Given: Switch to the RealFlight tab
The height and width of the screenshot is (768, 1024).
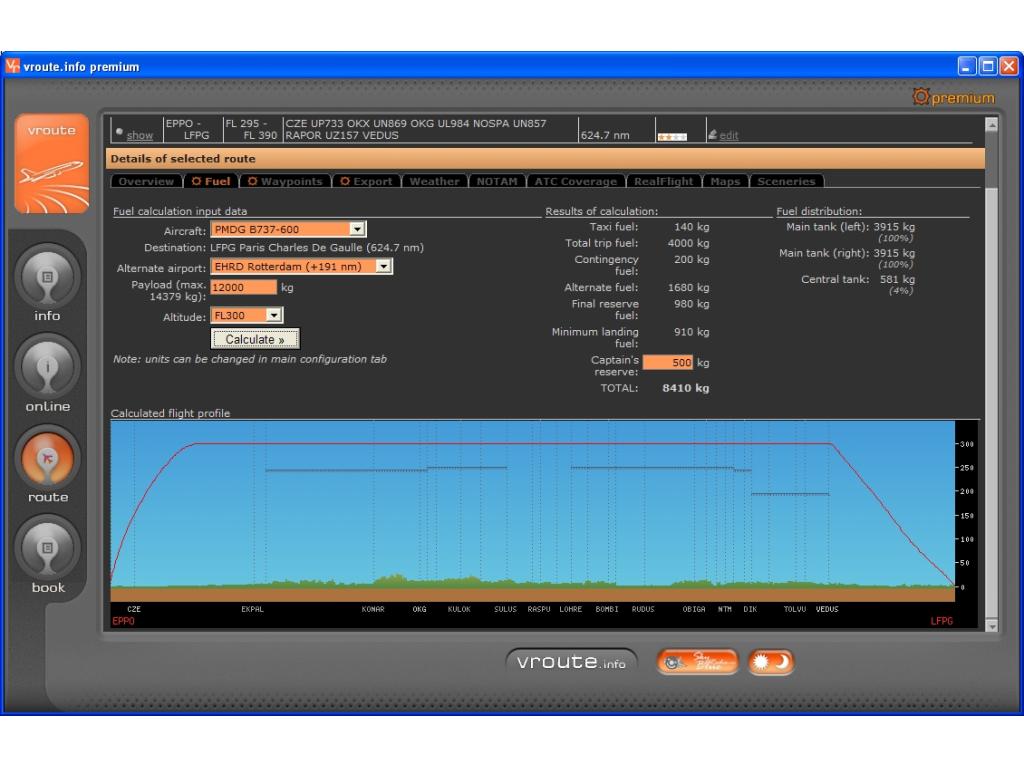Looking at the screenshot, I should point(664,182).
